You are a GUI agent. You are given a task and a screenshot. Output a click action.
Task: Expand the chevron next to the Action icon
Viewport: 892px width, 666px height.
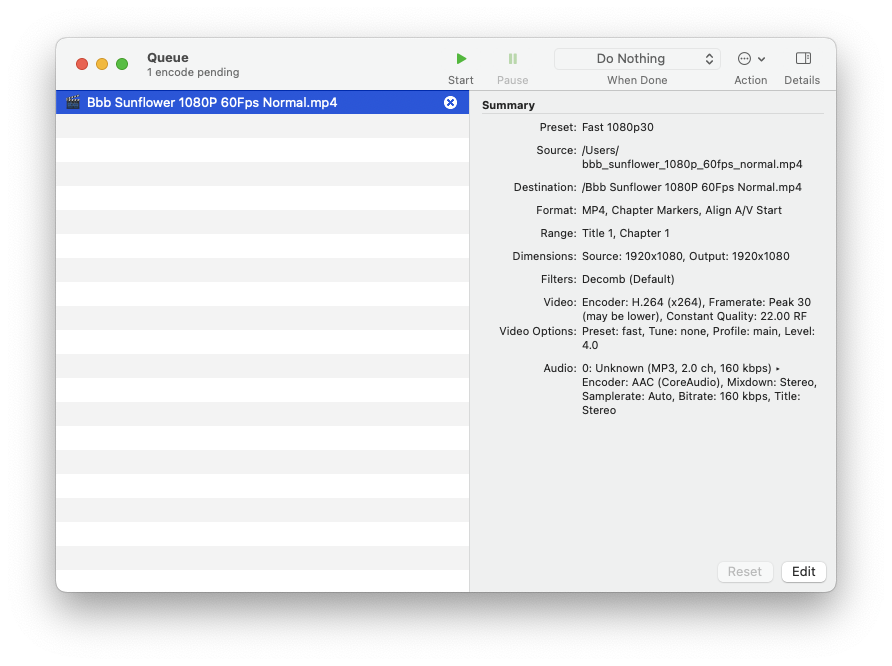(x=762, y=59)
